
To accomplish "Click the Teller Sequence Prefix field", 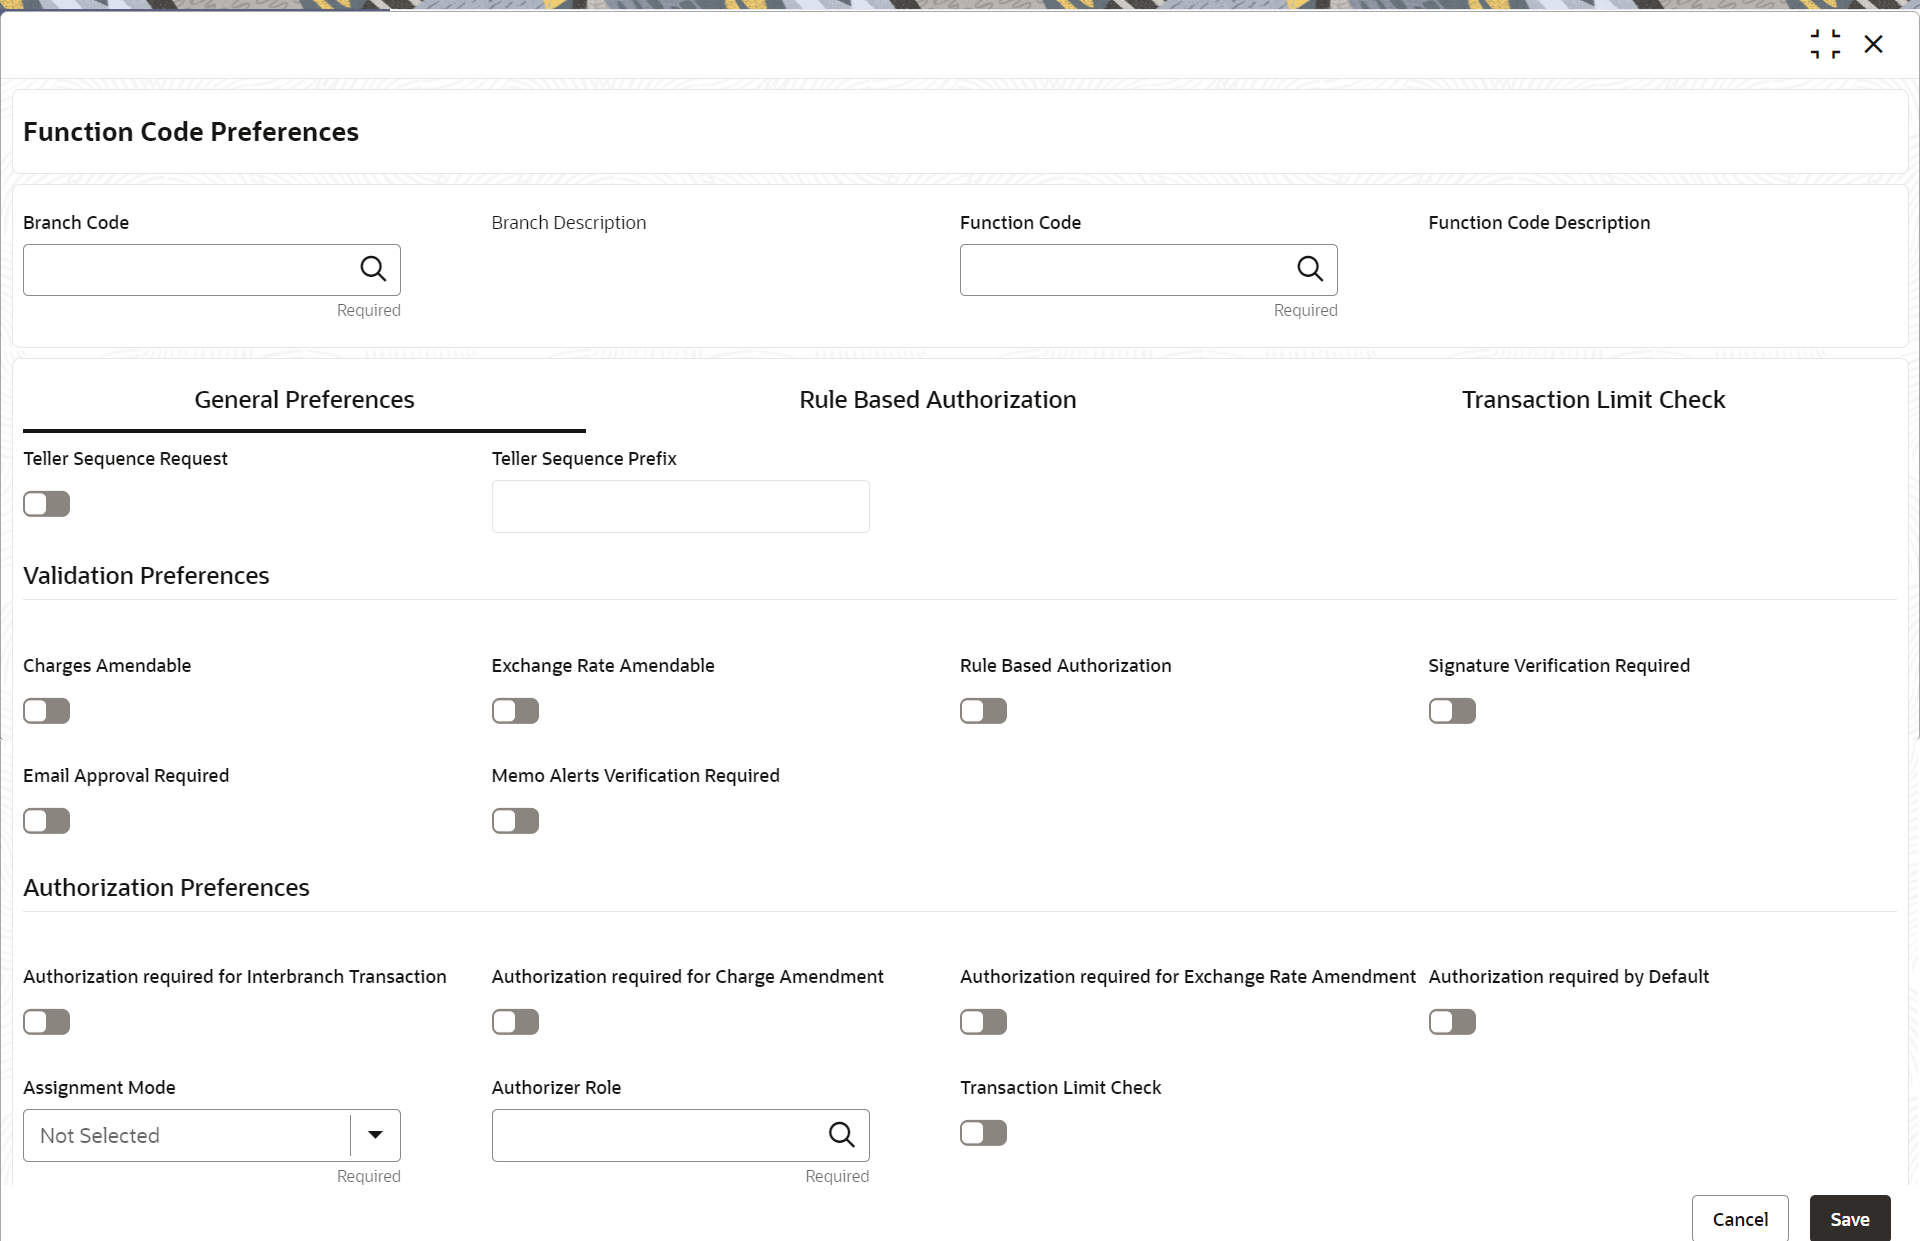I will [x=680, y=507].
